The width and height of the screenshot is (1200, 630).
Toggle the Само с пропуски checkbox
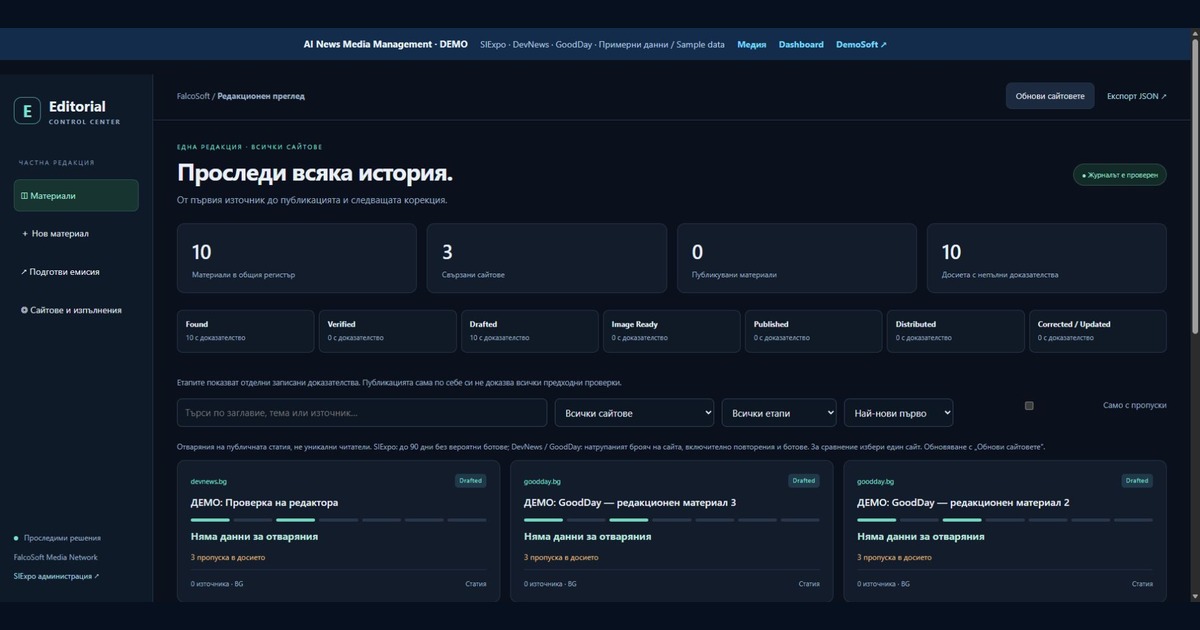(1029, 405)
